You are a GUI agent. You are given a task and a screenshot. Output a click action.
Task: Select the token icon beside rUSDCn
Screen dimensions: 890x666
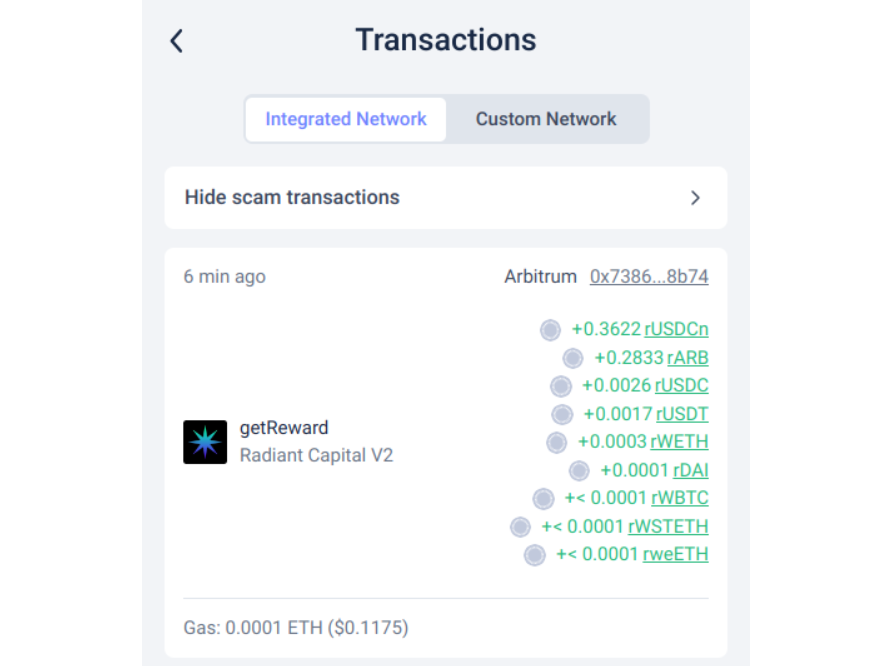point(550,329)
